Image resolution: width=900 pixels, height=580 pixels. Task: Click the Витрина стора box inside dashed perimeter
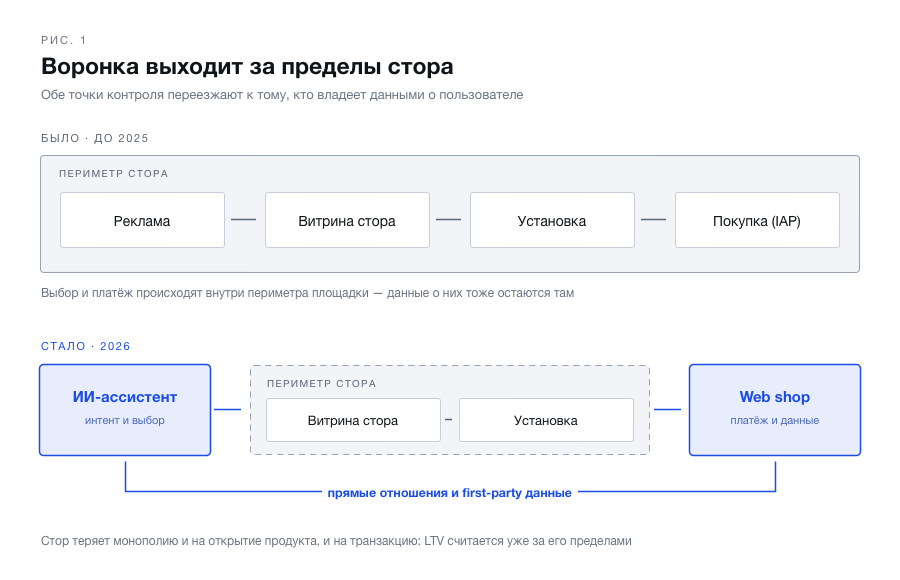tap(354, 420)
